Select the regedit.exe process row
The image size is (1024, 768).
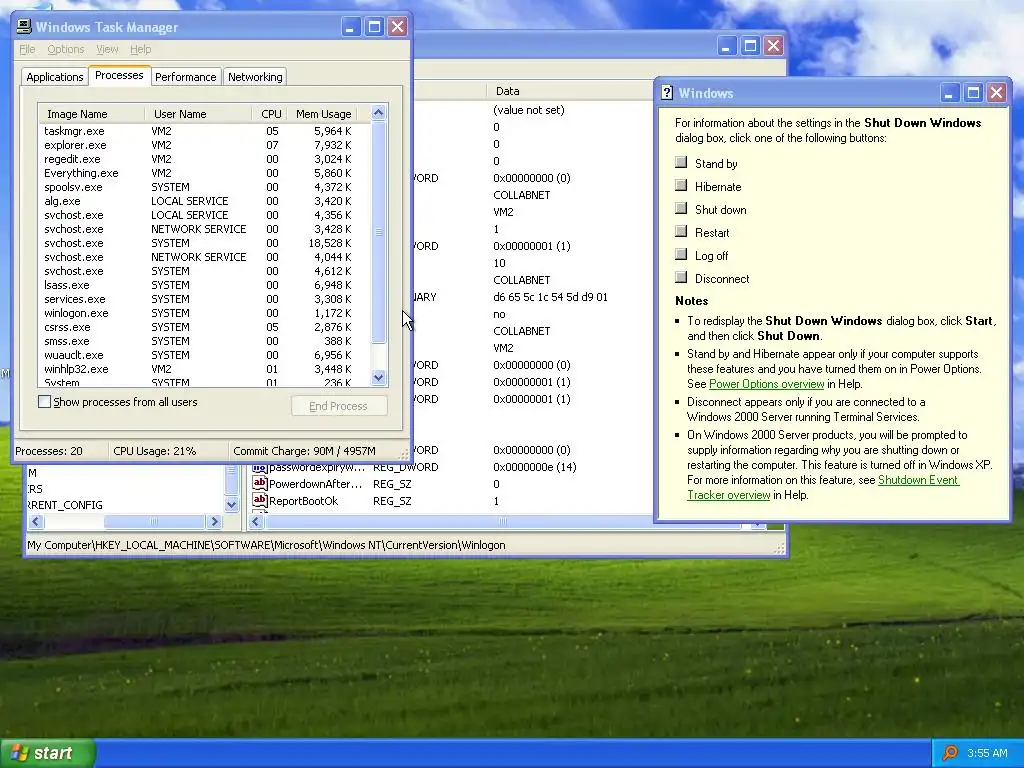coord(204,159)
